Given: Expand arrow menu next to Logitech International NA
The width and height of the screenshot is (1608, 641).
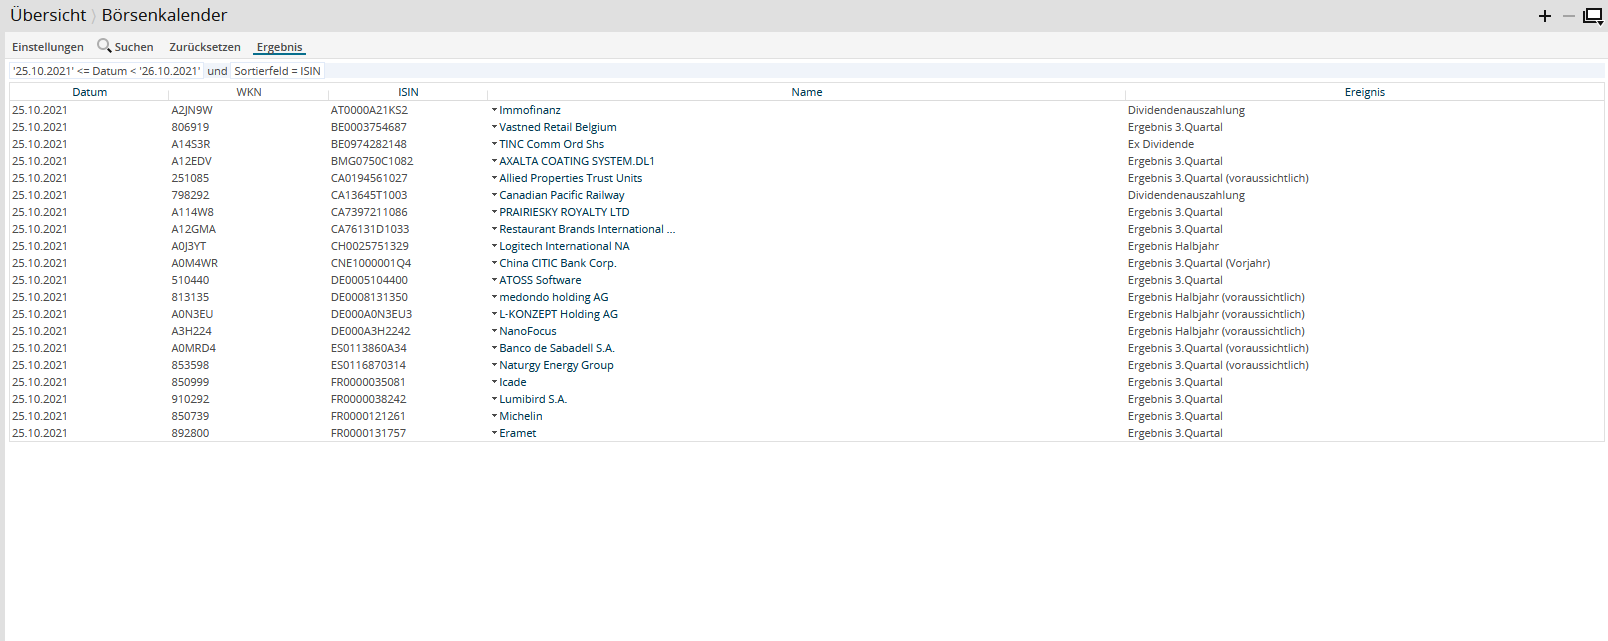Looking at the screenshot, I should (x=494, y=246).
